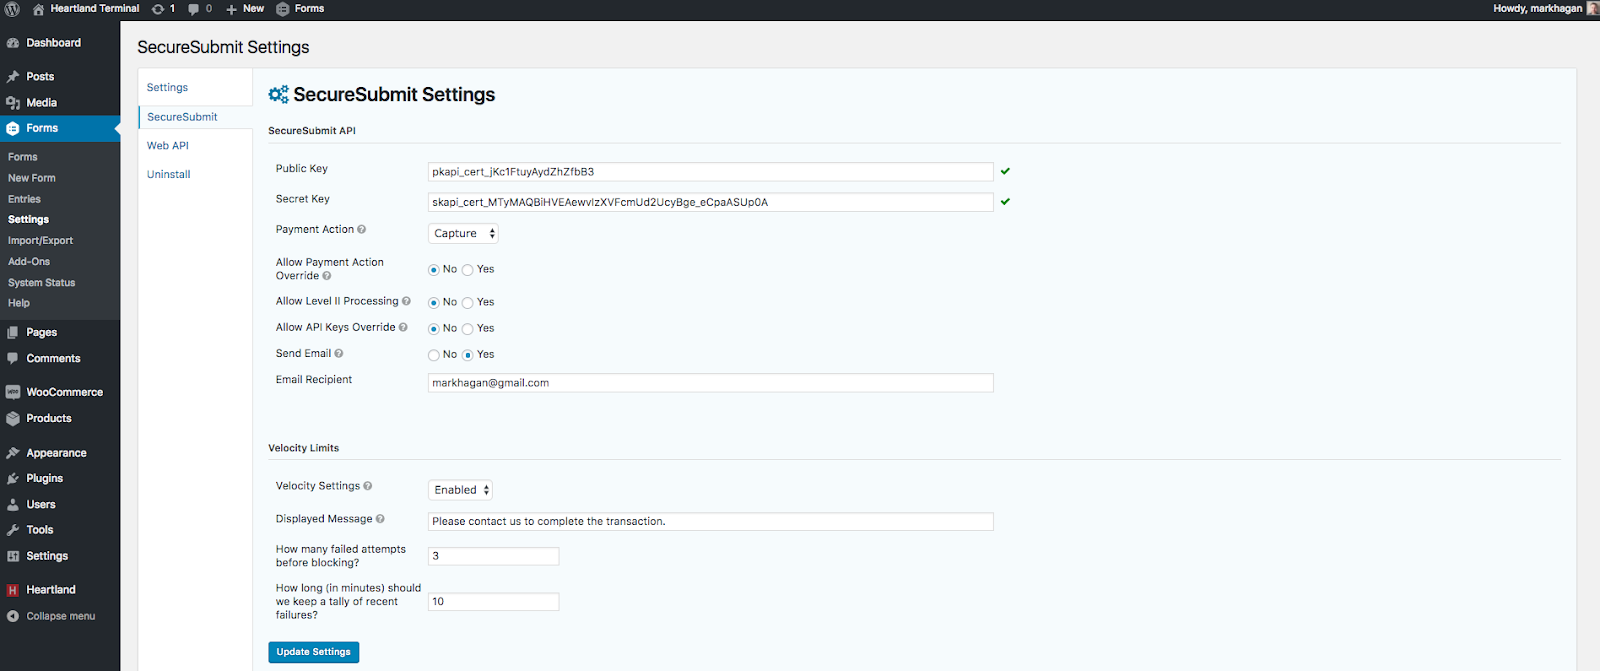Click the green checkmark beside Public Key

[x=1005, y=171]
